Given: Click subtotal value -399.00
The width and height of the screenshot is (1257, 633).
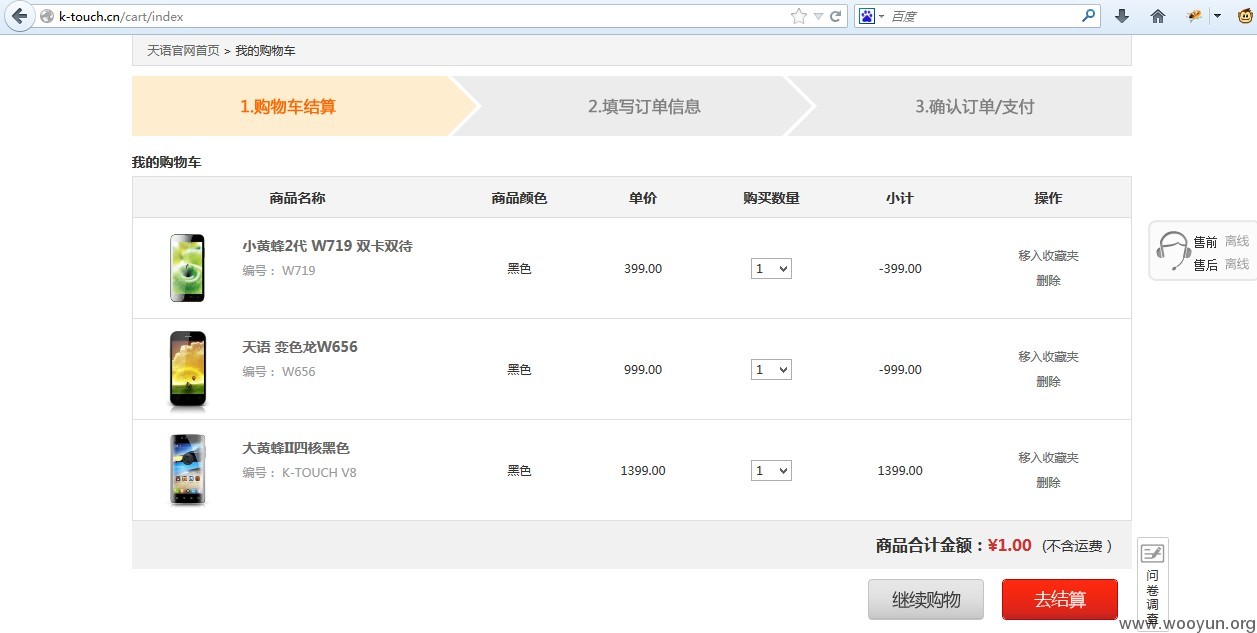Looking at the screenshot, I should tap(900, 268).
